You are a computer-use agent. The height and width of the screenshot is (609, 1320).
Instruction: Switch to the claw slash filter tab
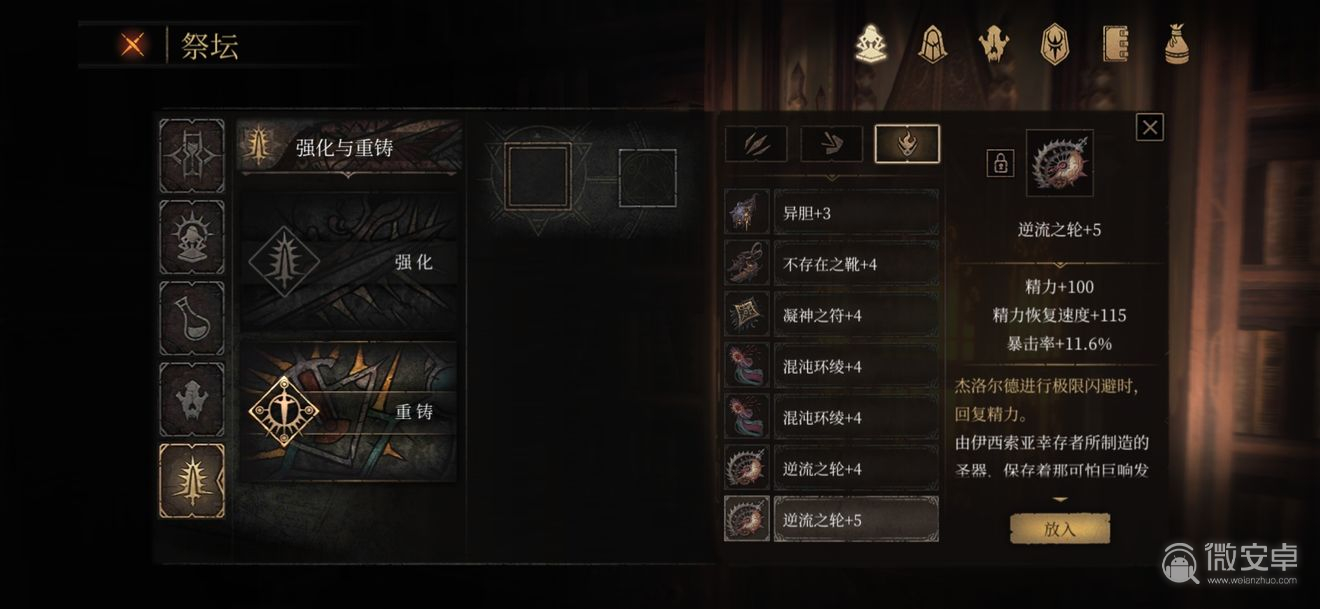[x=755, y=144]
